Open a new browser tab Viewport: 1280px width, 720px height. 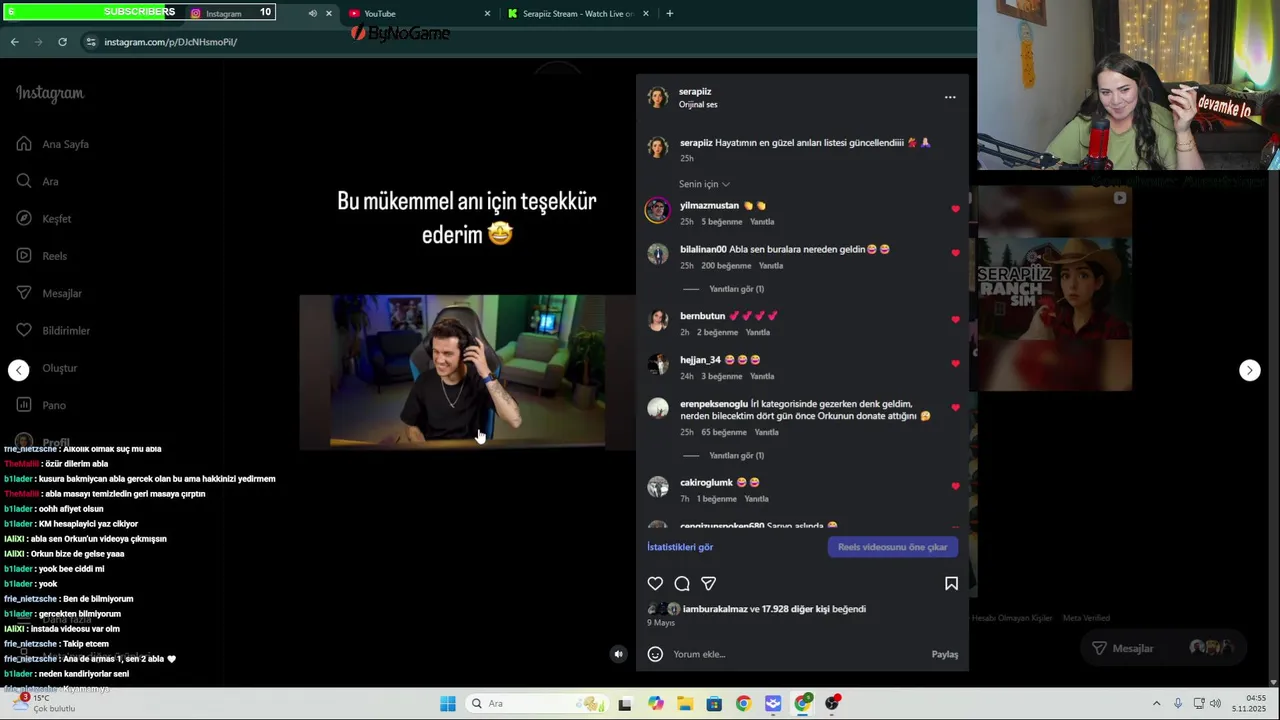pyautogui.click(x=669, y=13)
